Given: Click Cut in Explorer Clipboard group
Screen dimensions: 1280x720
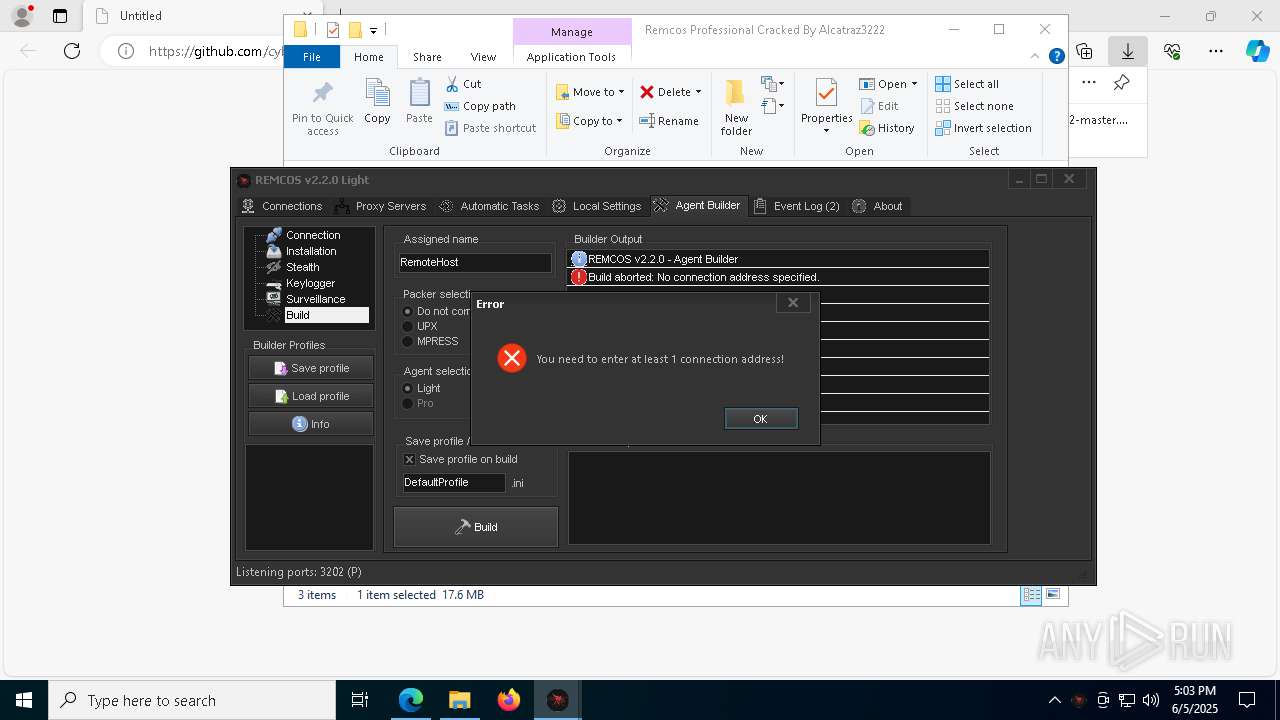Looking at the screenshot, I should click(x=463, y=84).
